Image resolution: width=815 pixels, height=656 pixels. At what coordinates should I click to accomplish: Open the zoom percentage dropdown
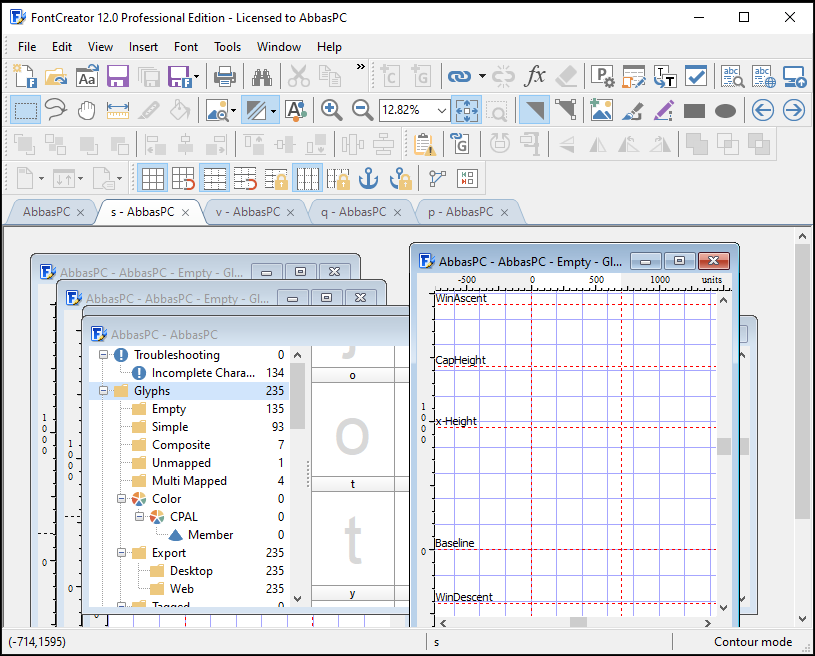click(442, 110)
